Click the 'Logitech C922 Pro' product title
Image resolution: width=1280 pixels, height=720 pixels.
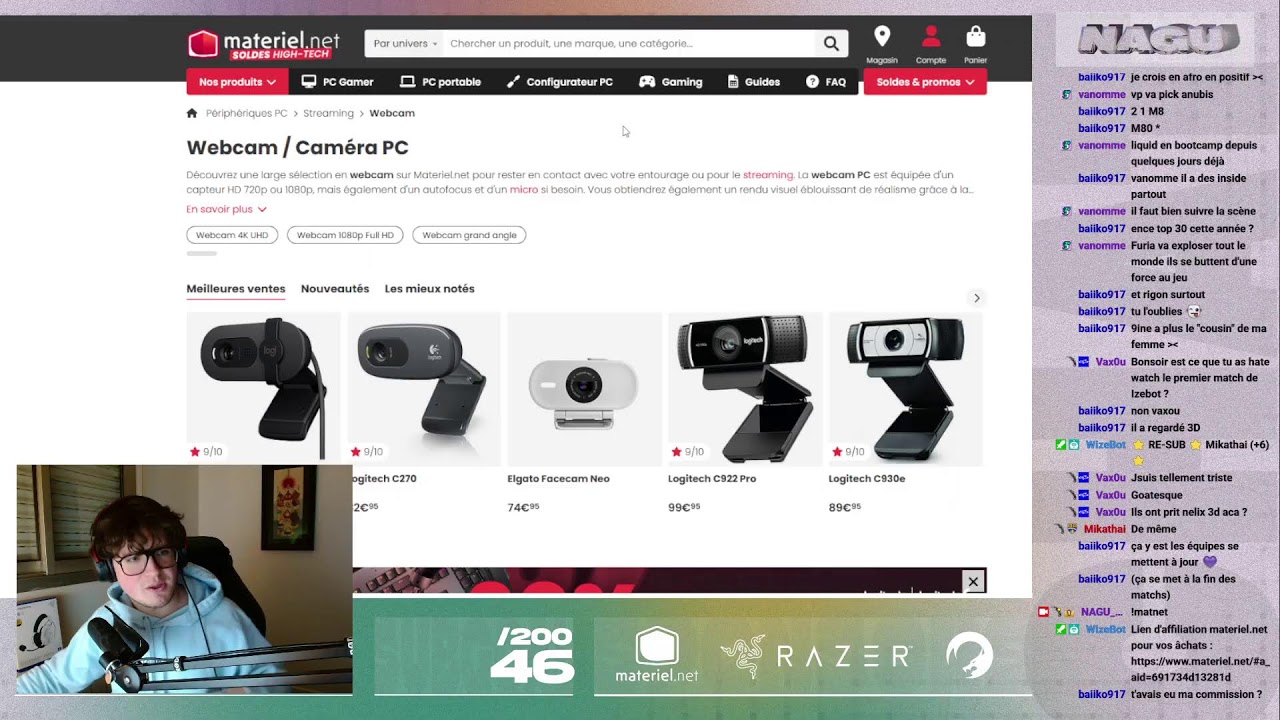tap(712, 479)
